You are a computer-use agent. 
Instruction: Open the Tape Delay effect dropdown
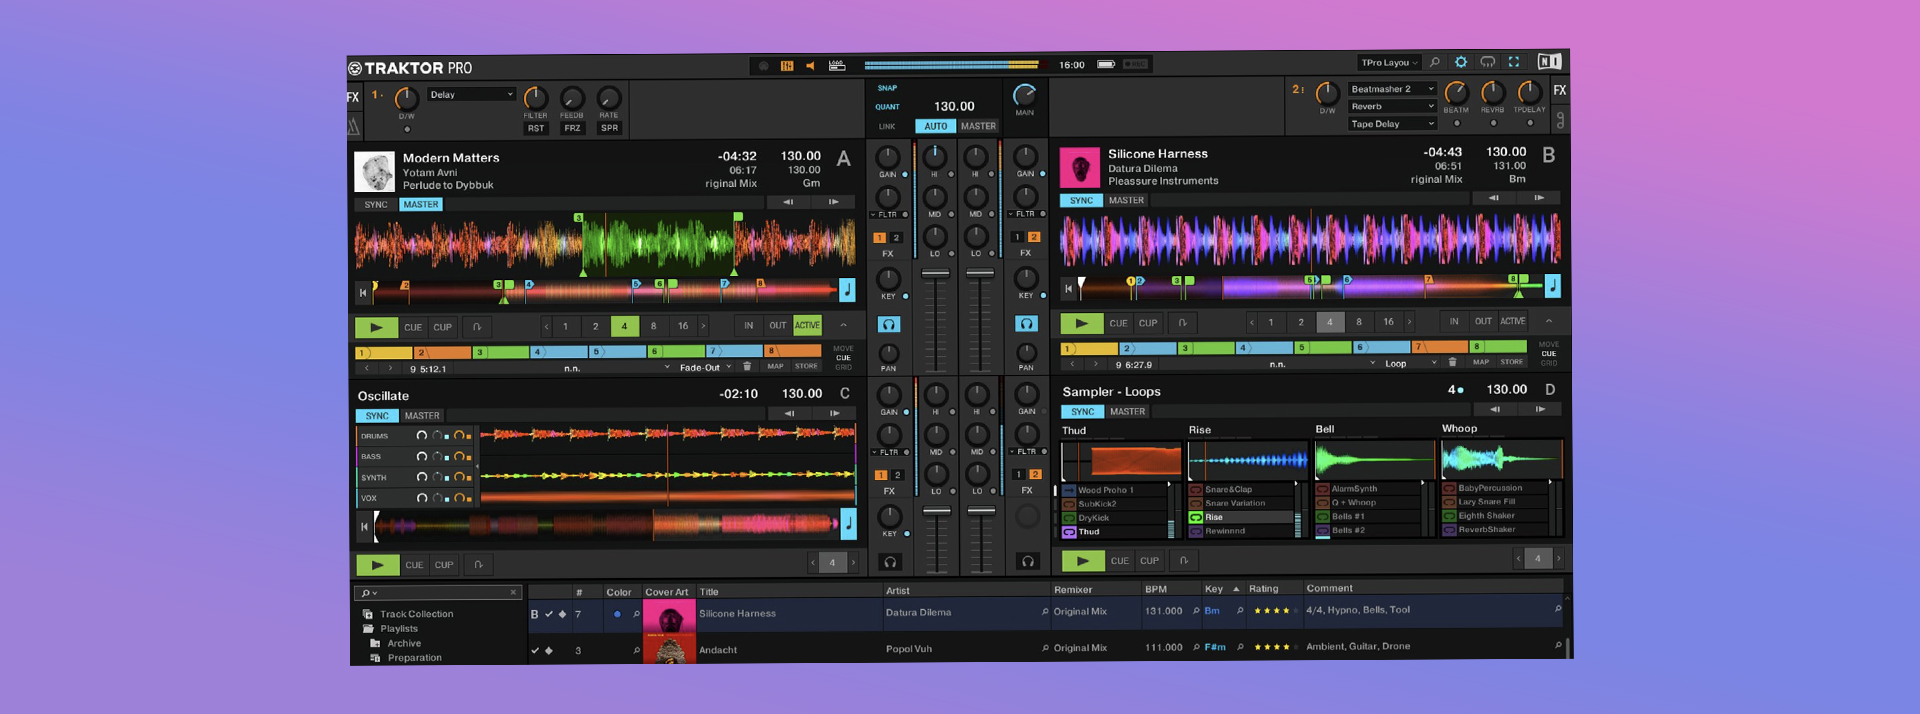point(1392,124)
